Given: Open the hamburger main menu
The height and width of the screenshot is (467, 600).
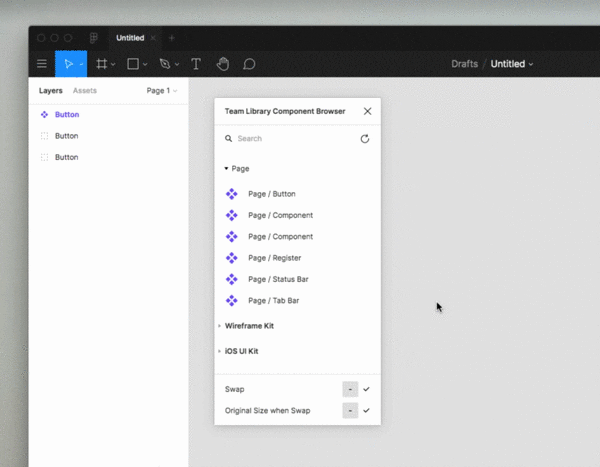Looking at the screenshot, I should pos(42,64).
